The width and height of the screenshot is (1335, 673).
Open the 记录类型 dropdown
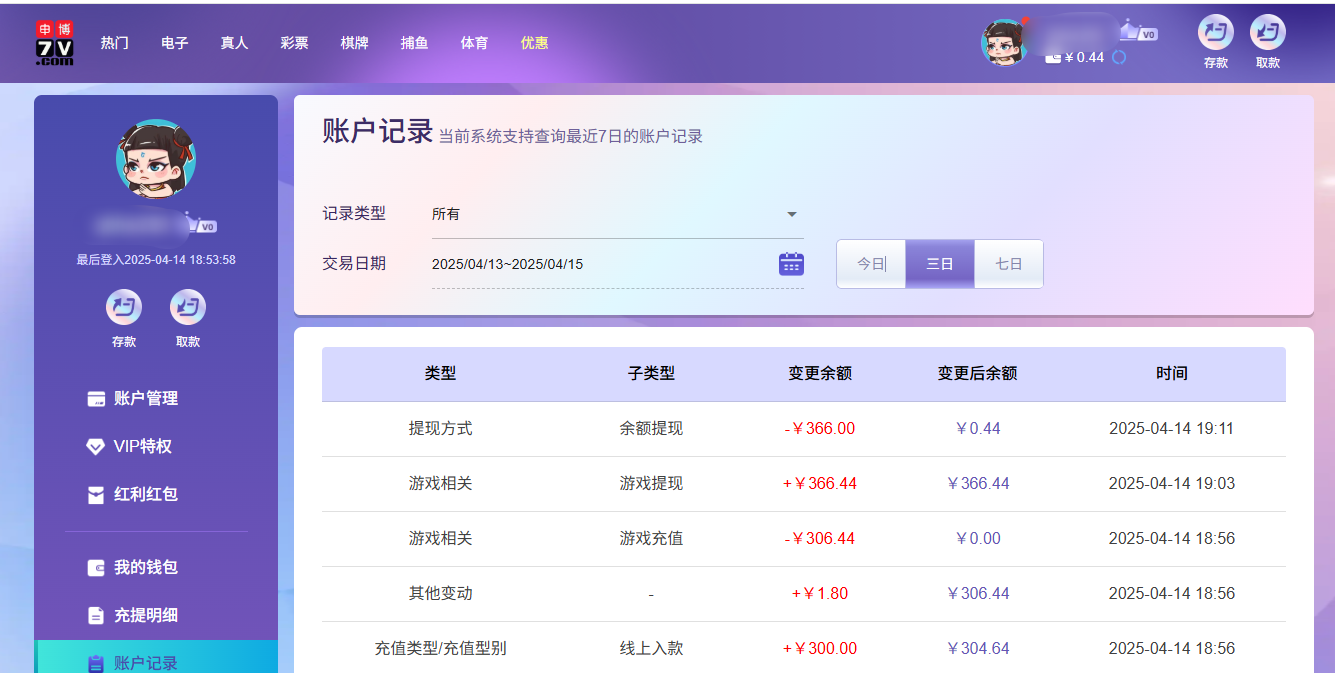pyautogui.click(x=791, y=213)
